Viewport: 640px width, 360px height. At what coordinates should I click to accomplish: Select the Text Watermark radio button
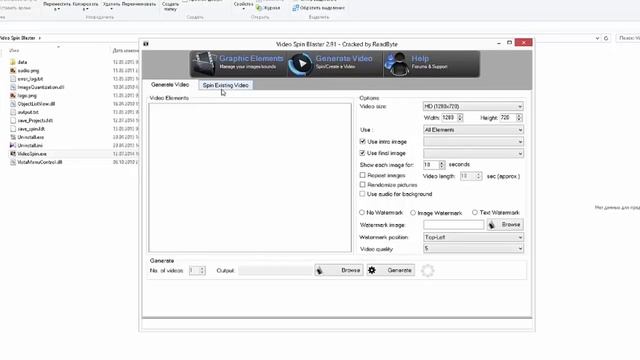(x=475, y=212)
